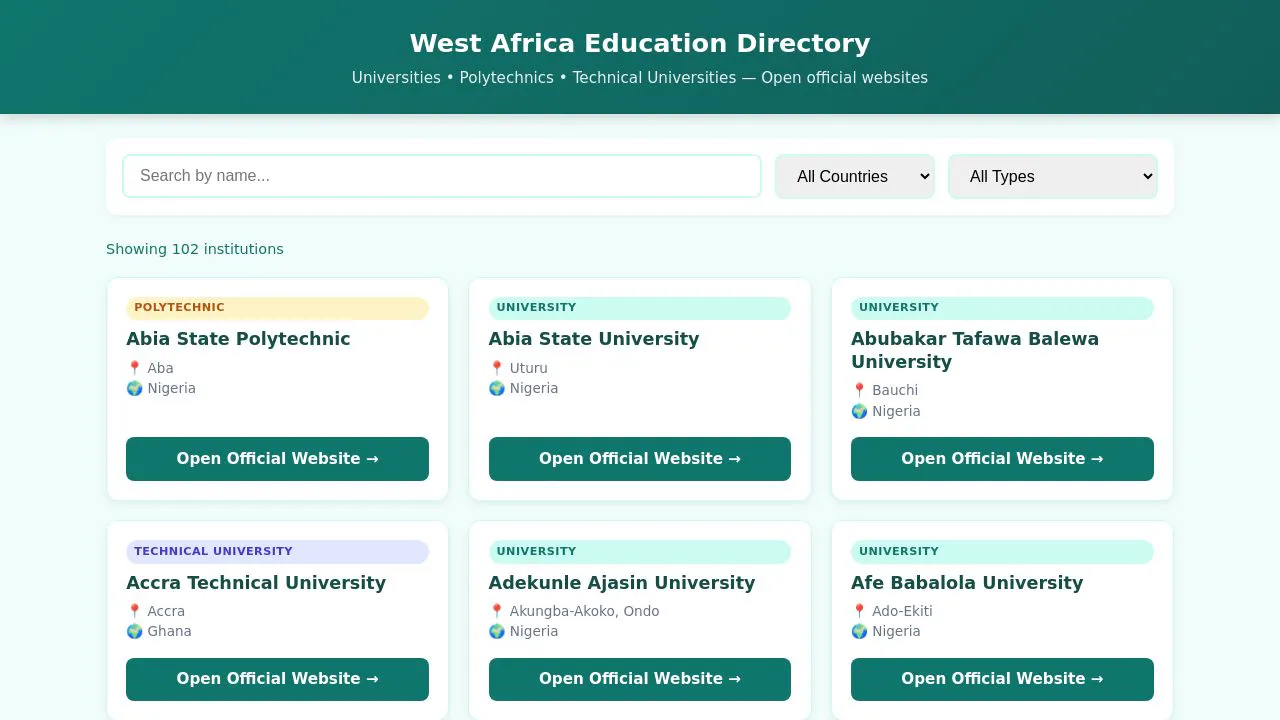
Task: Click the globe icon on Abia State University card
Action: point(497,388)
